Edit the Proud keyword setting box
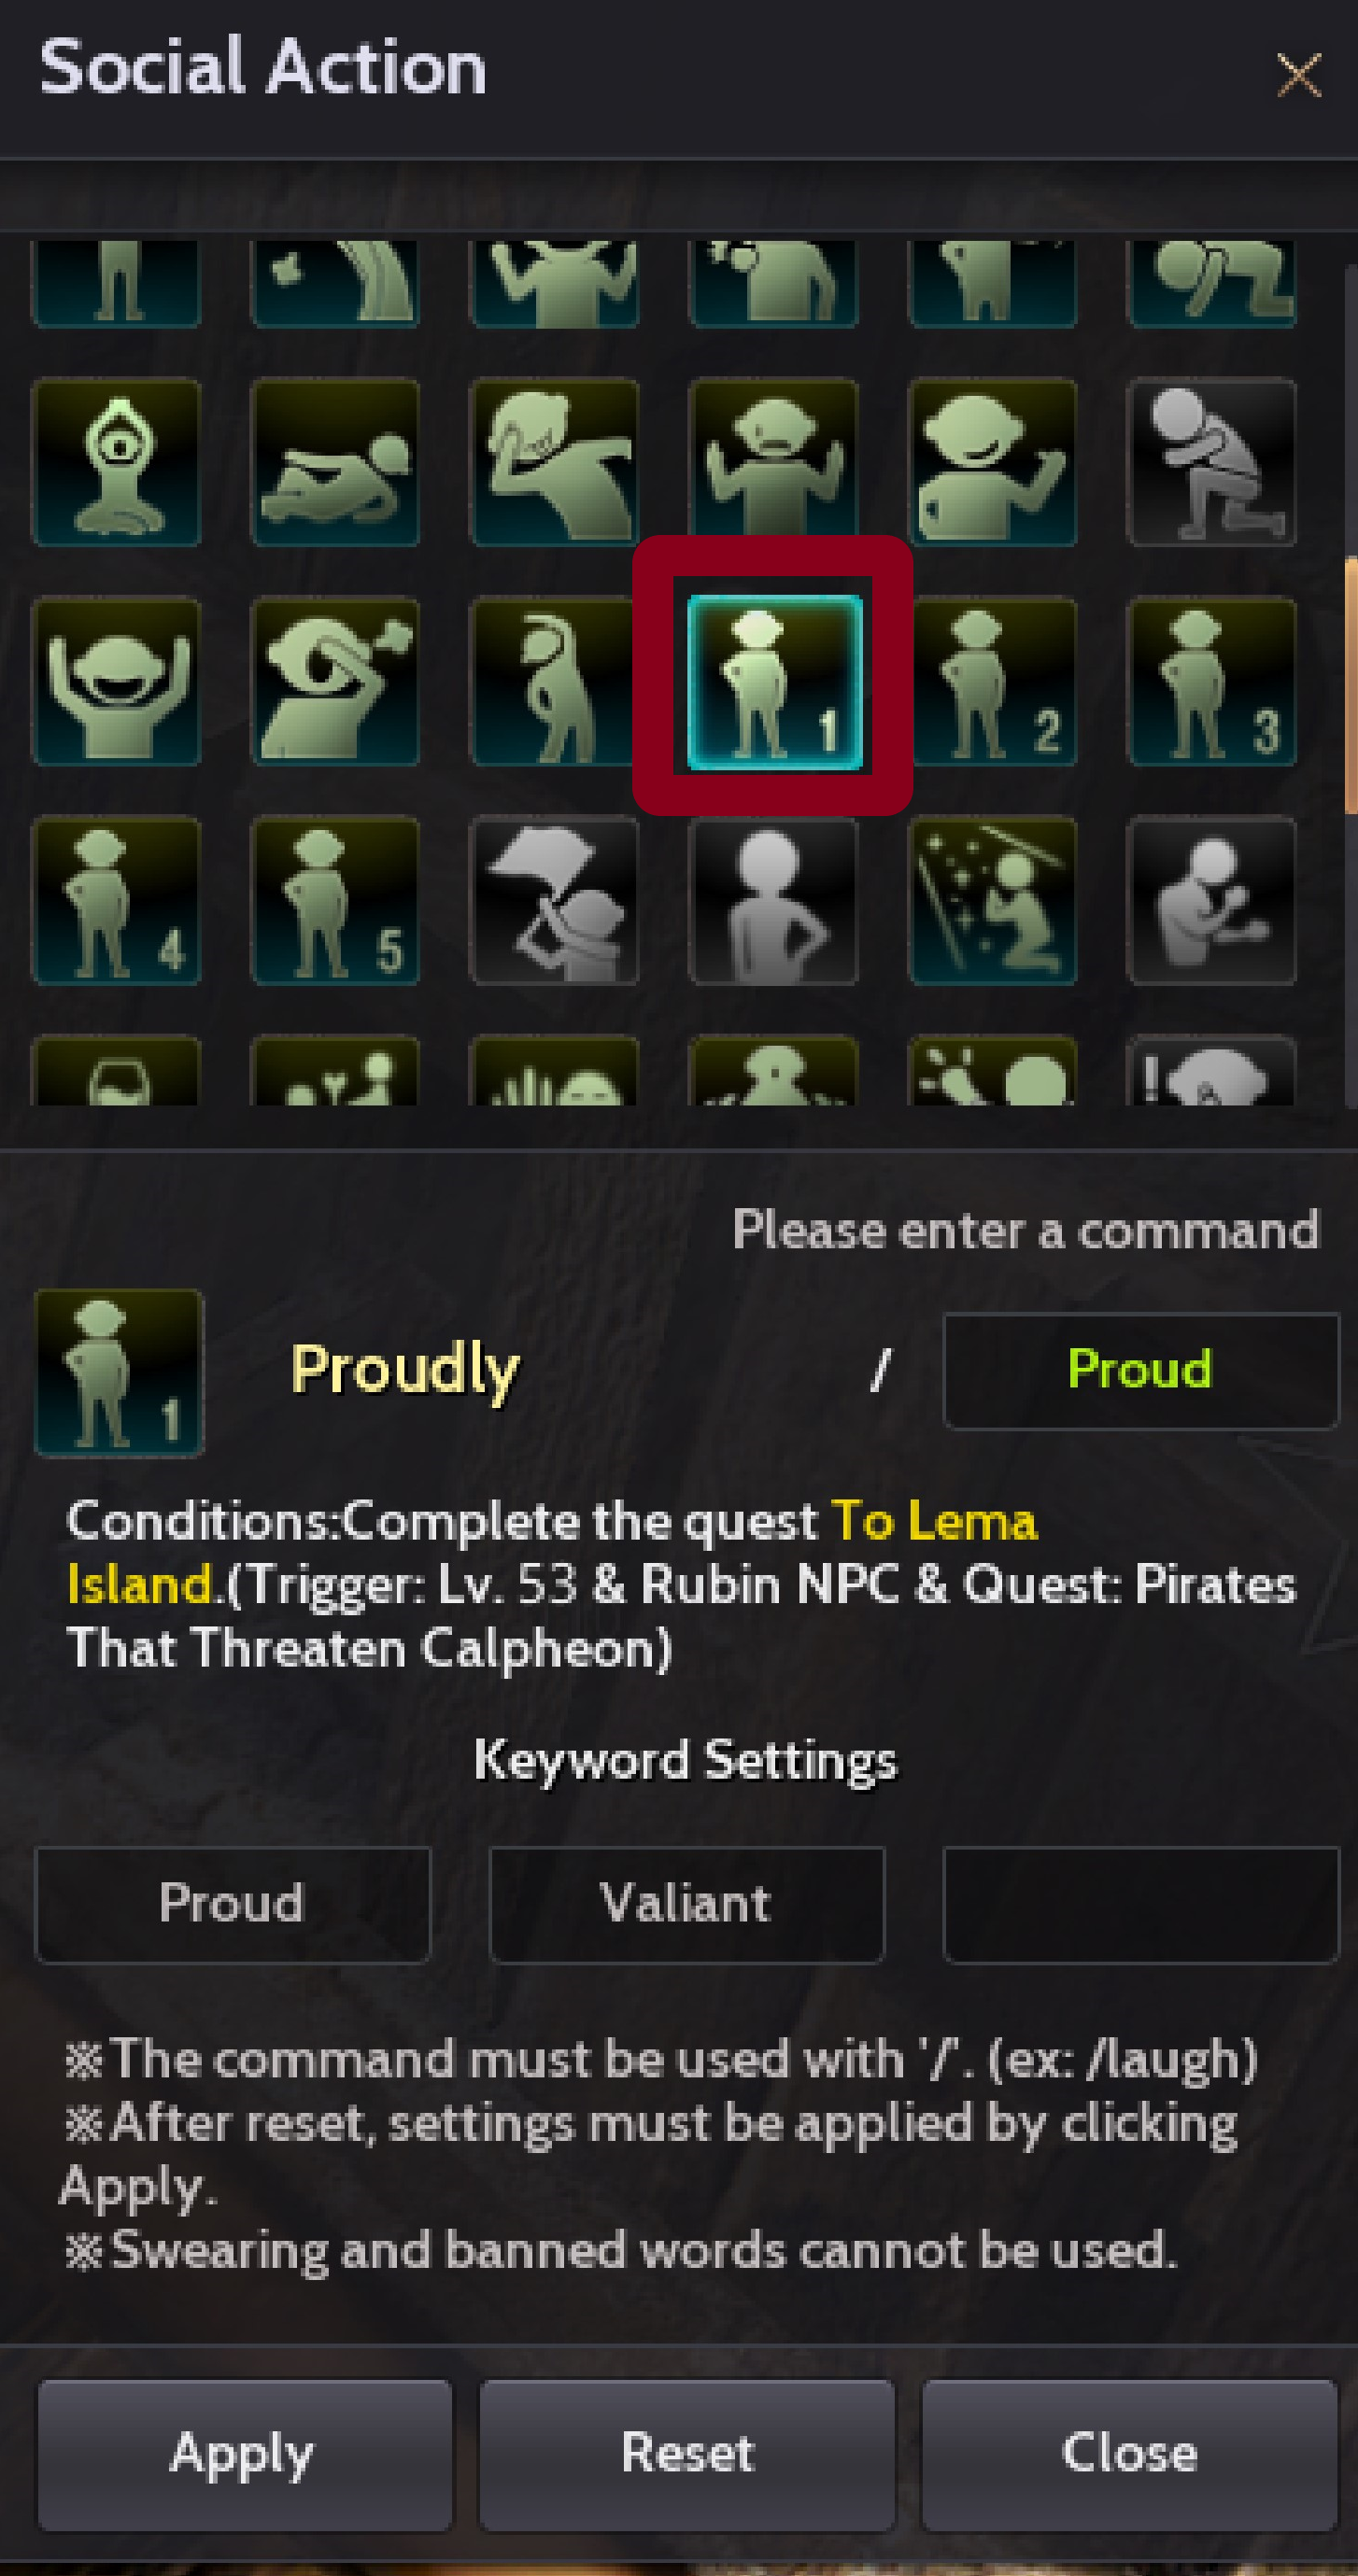The image size is (1358, 2576). [x=233, y=1904]
